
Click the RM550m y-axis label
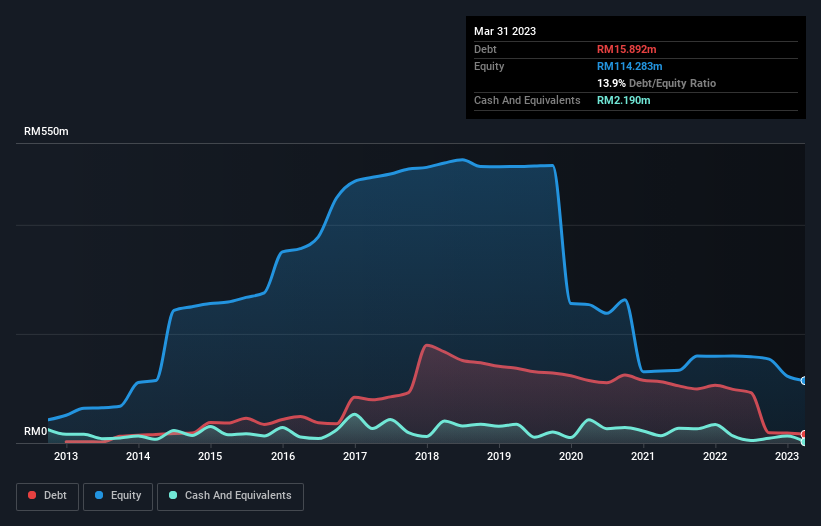[46, 131]
